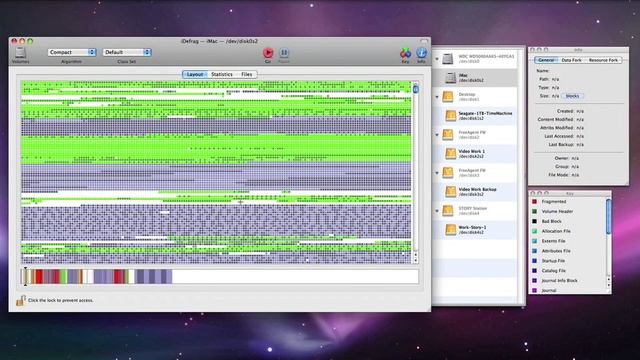640x360 pixels.
Task: Click the Allocation File swatch in Key
Action: pos(534,231)
